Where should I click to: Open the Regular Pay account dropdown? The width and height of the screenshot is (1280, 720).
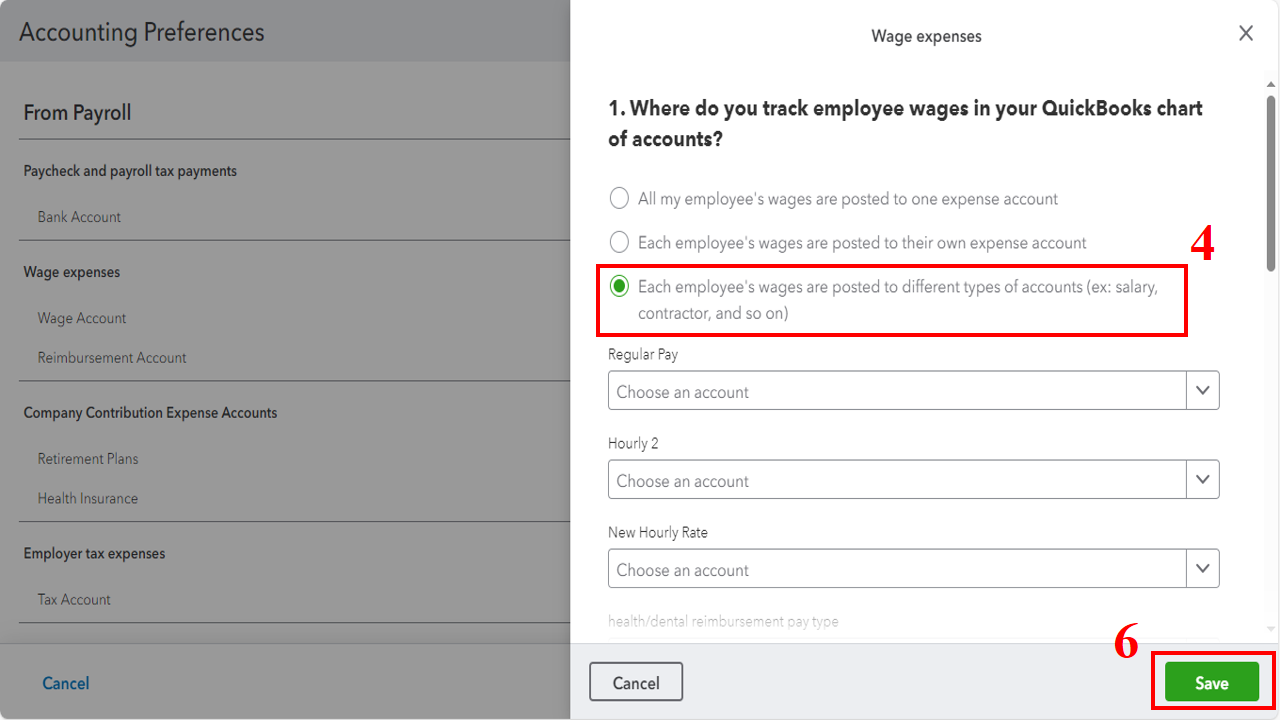click(x=1203, y=390)
